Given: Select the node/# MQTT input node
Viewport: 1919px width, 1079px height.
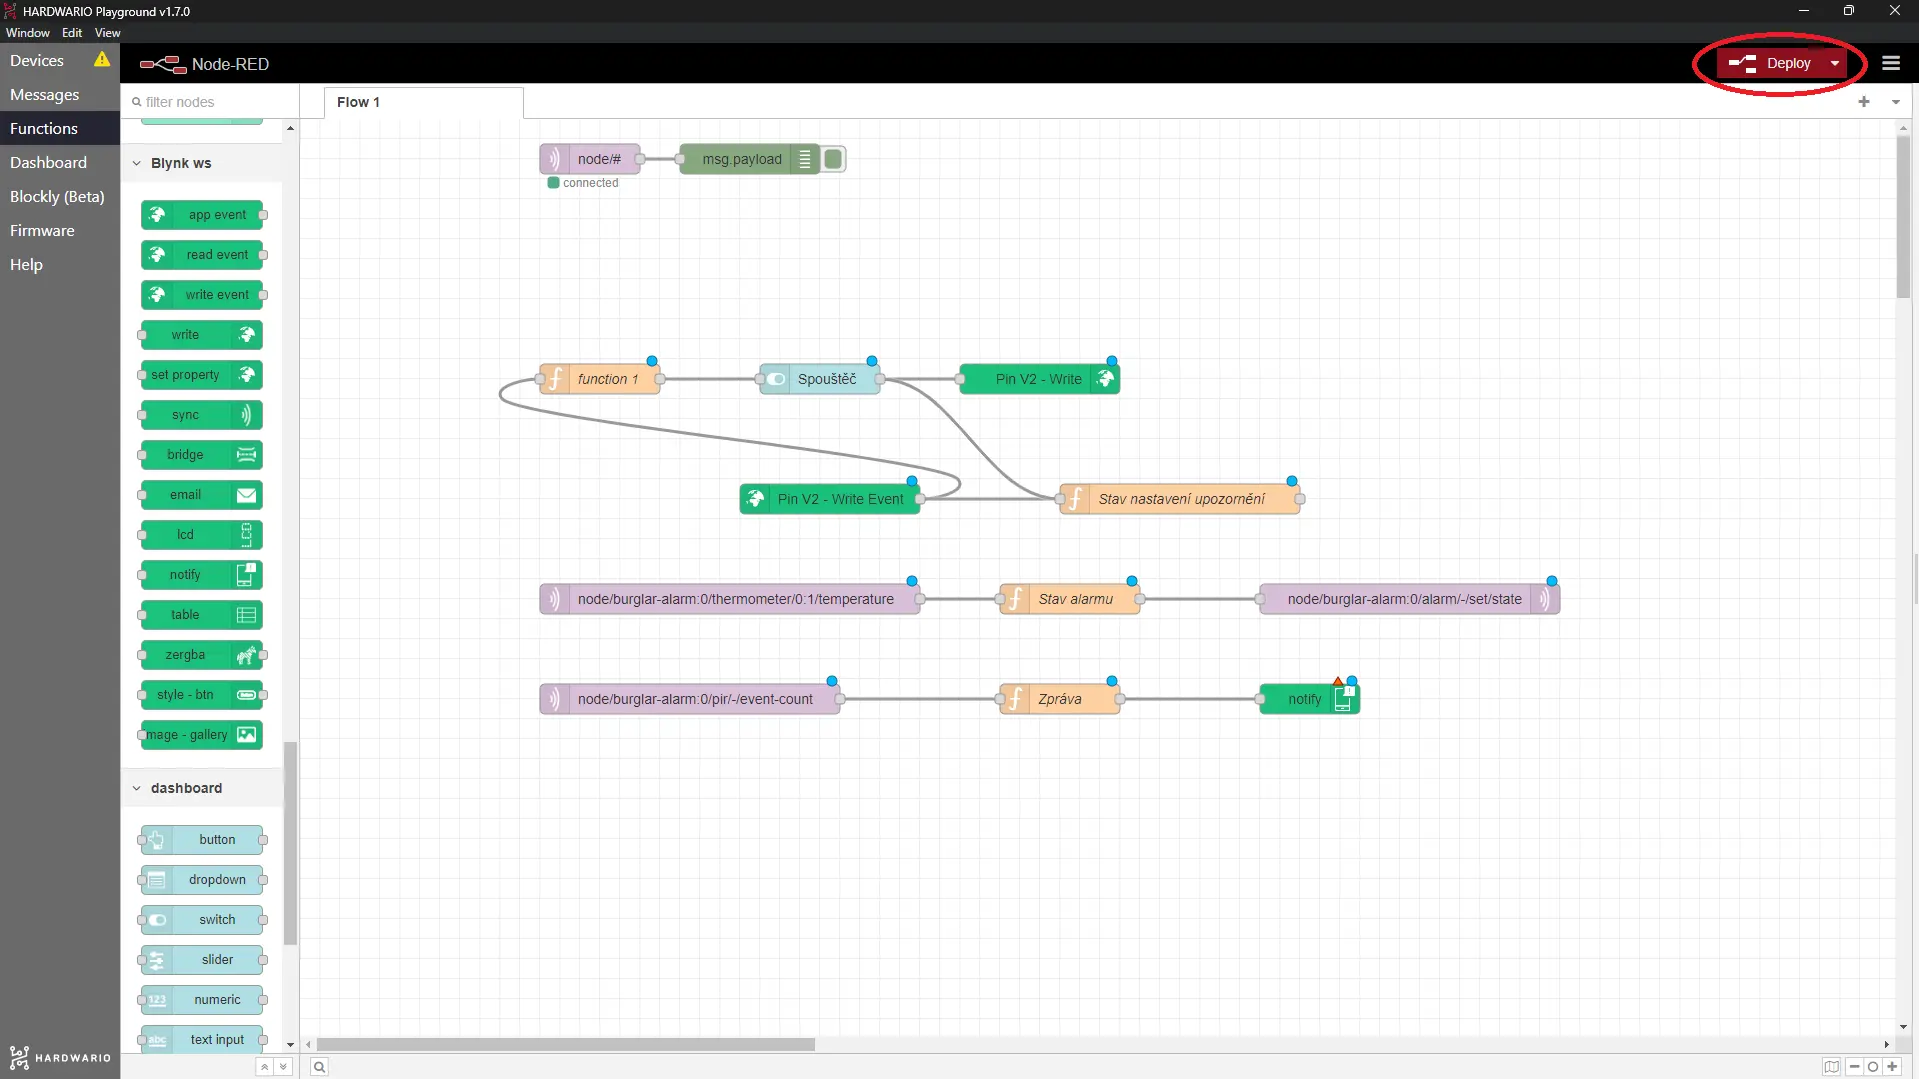Looking at the screenshot, I should (x=590, y=159).
